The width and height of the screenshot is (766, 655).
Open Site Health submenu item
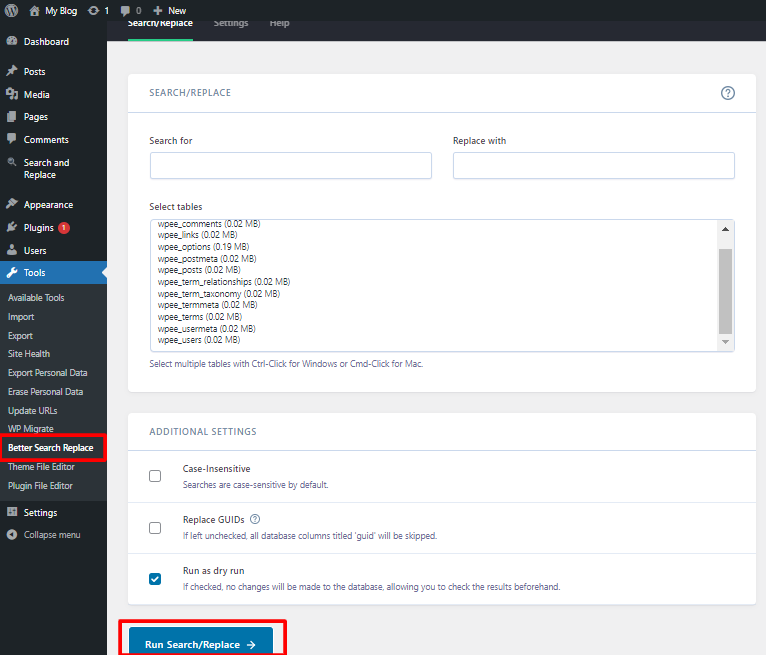point(29,354)
